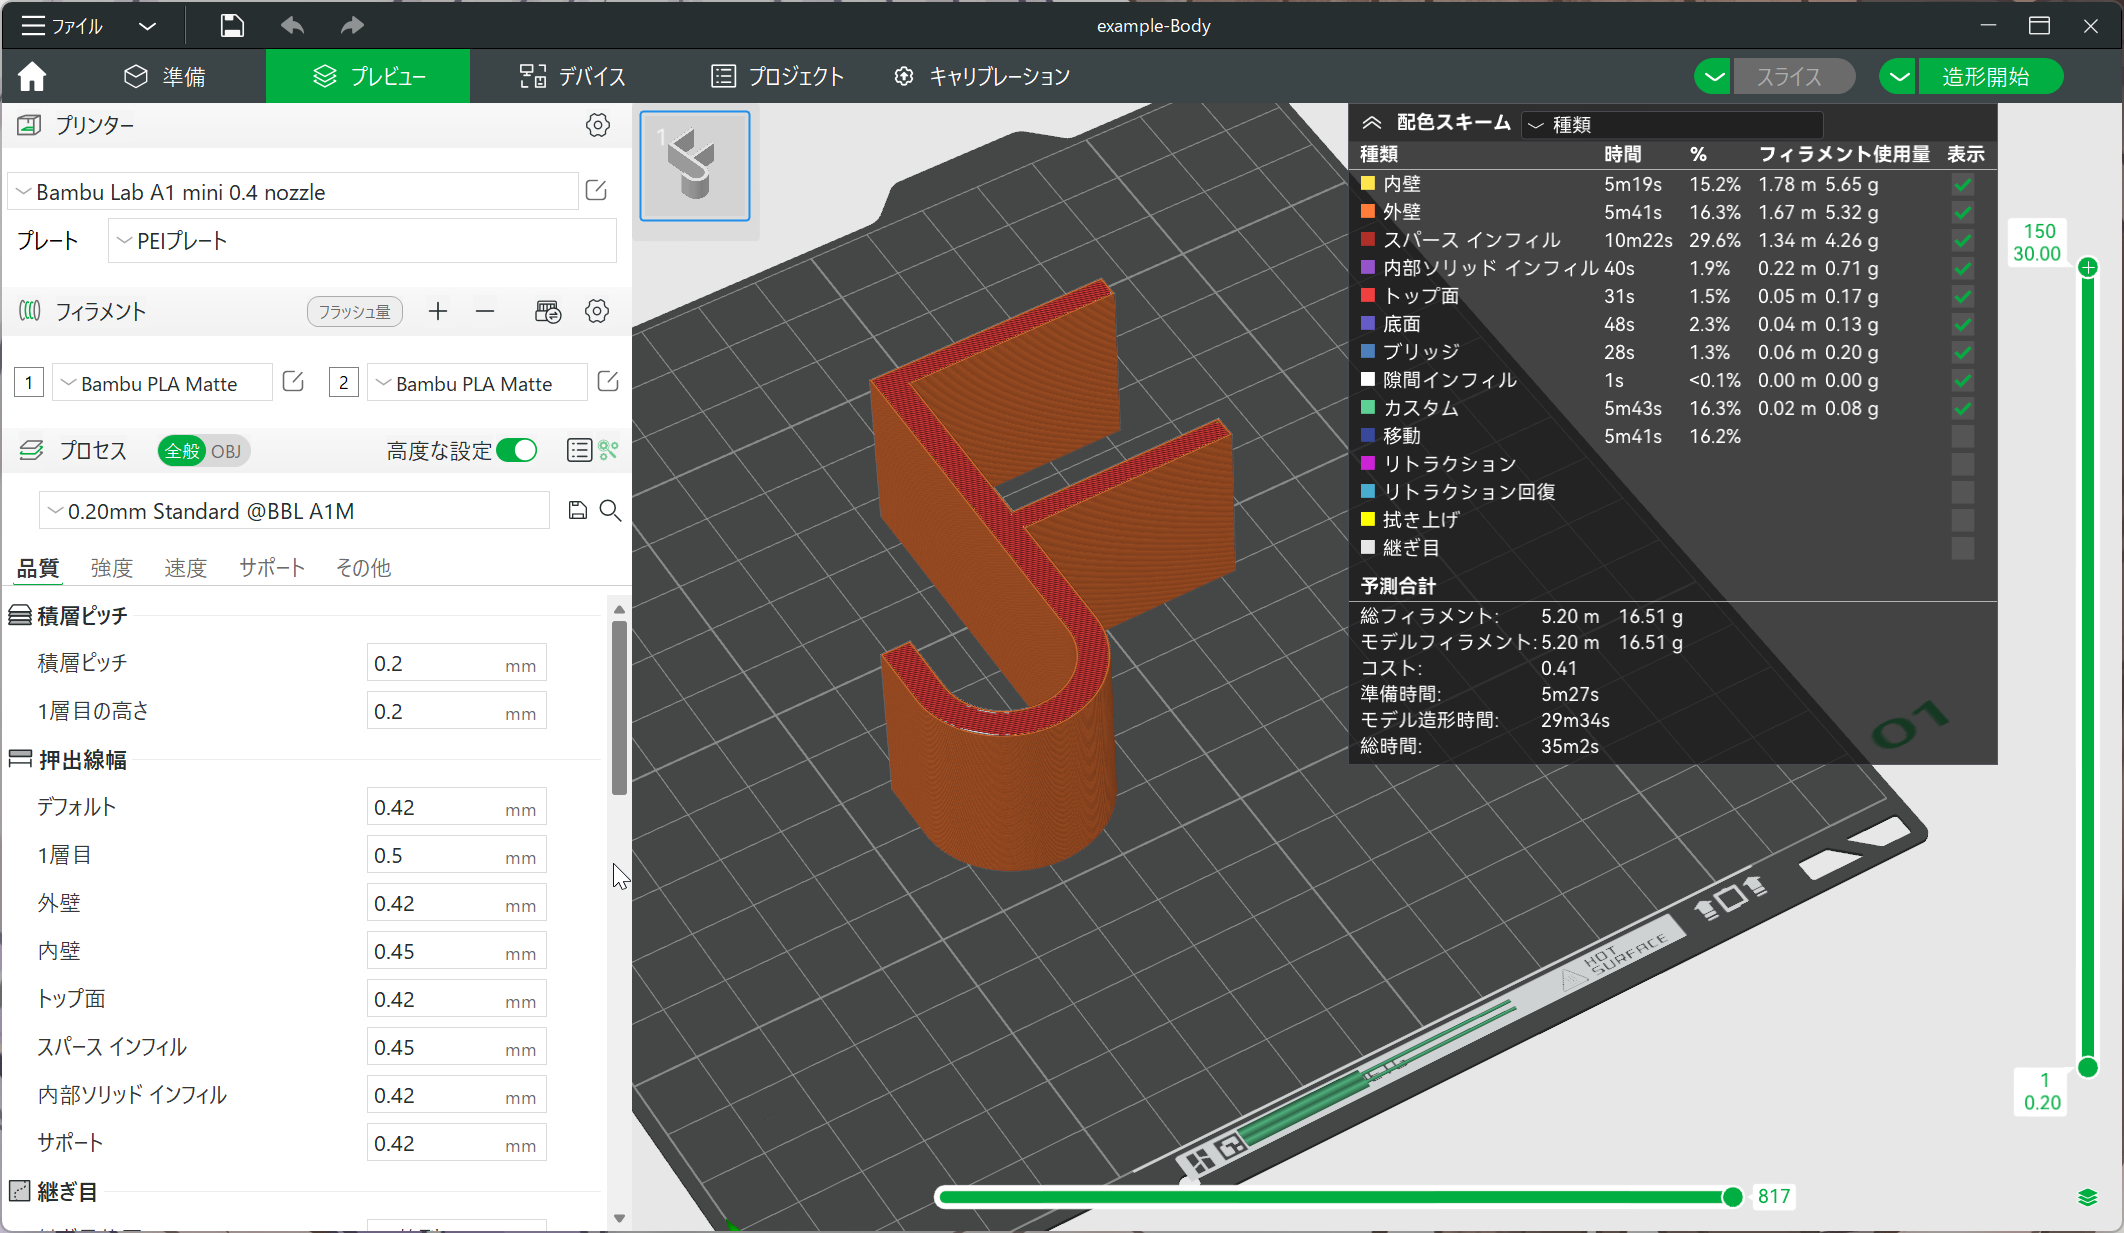Click the remove filament minus icon
This screenshot has height=1233, width=2124.
(x=485, y=312)
